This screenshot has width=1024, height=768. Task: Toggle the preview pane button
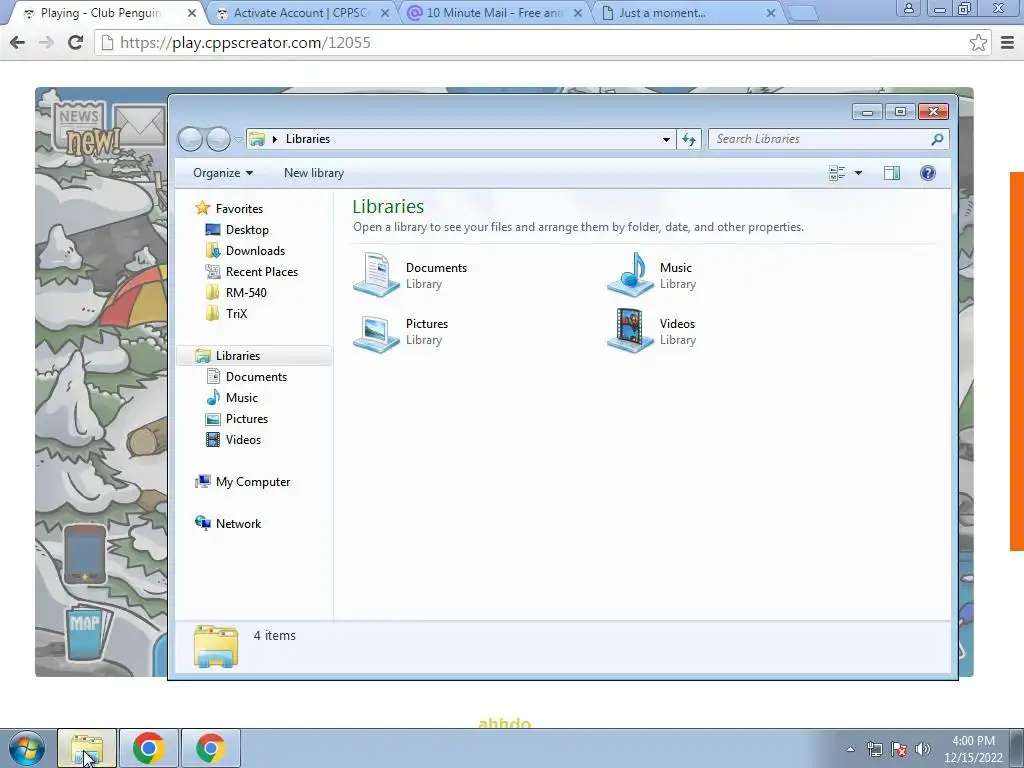pos(891,173)
